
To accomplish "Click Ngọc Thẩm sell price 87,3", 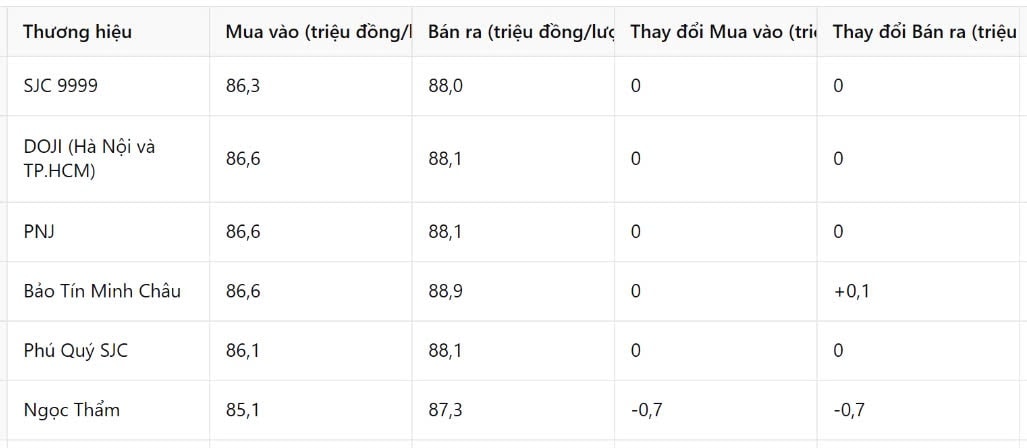I will pos(445,411).
